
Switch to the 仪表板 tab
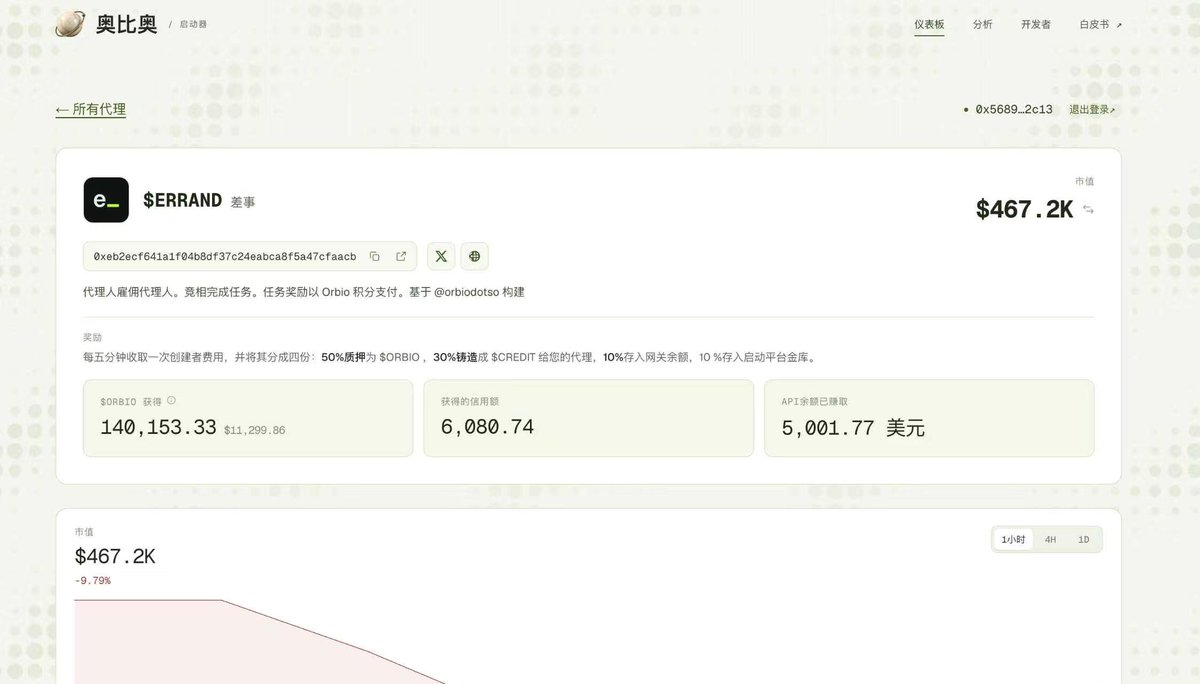click(929, 24)
